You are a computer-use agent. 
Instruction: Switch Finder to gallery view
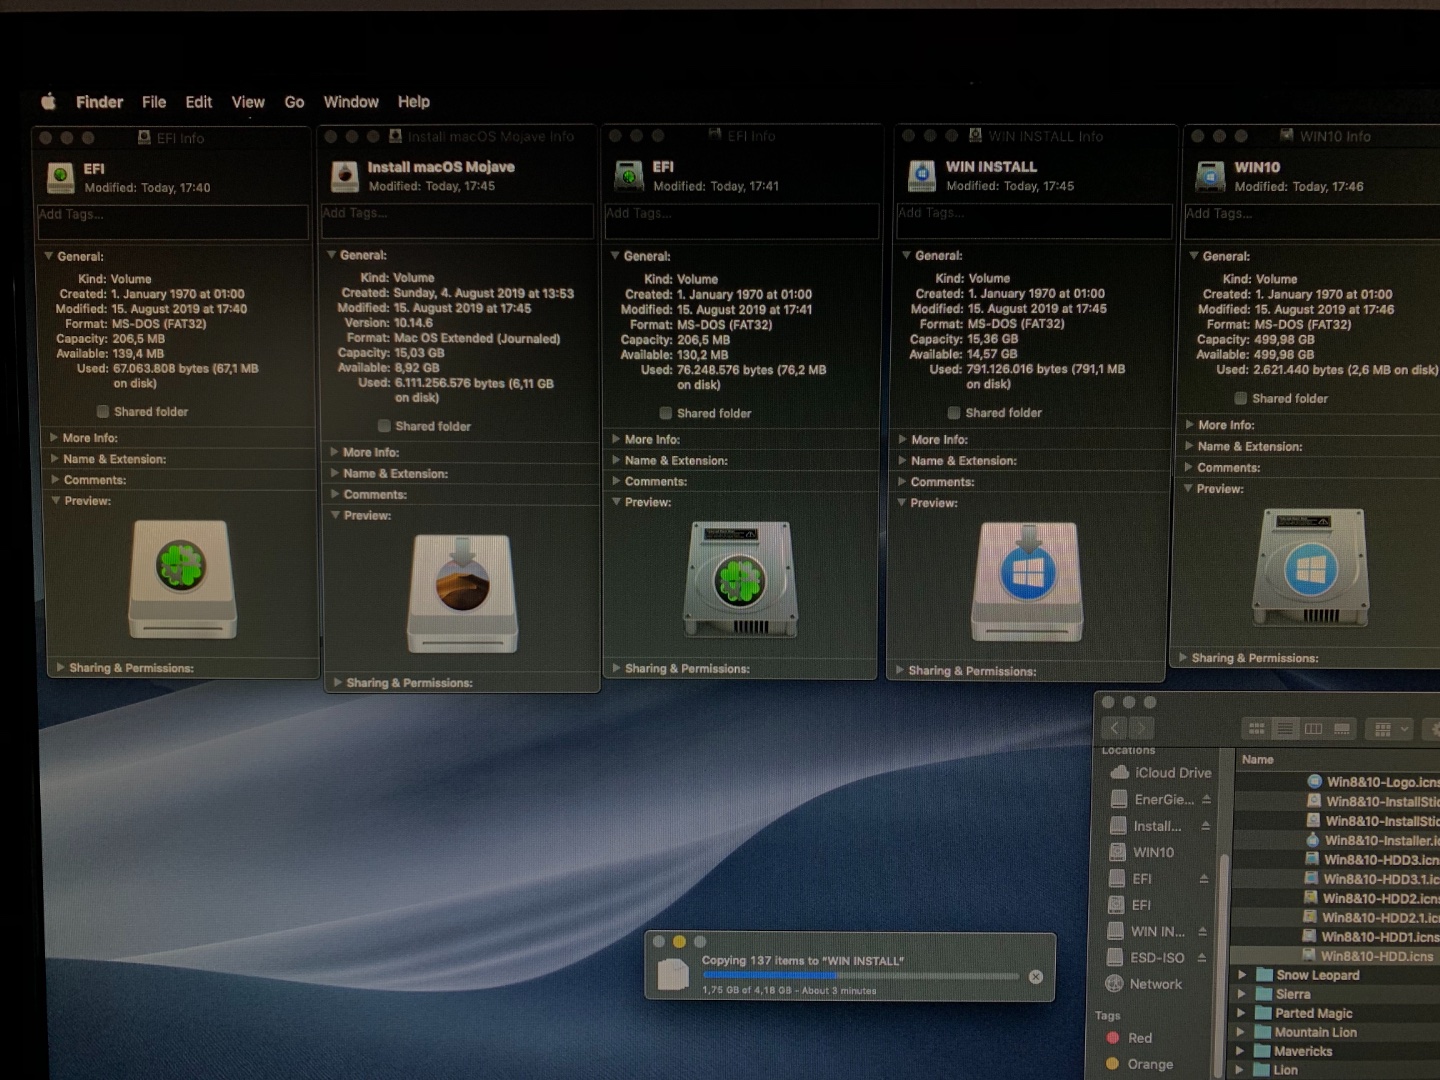1342,729
